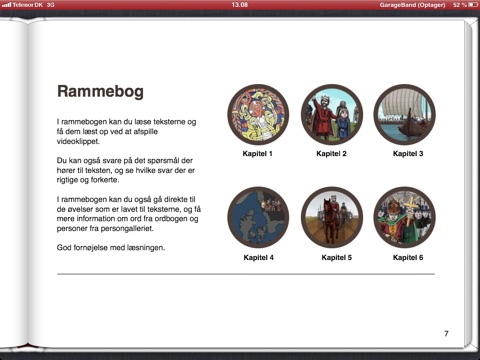Select the Kapitel 6 label

tap(408, 257)
